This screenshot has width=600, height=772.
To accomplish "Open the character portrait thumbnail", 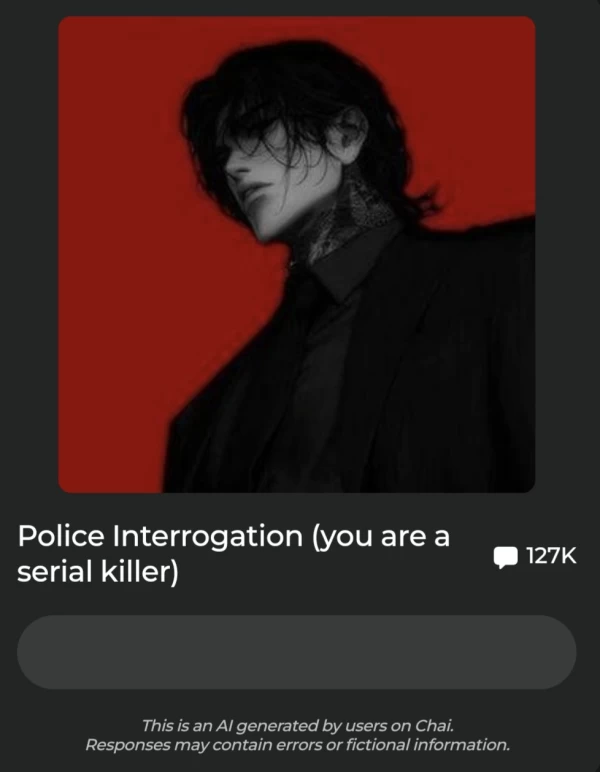I will coord(297,254).
